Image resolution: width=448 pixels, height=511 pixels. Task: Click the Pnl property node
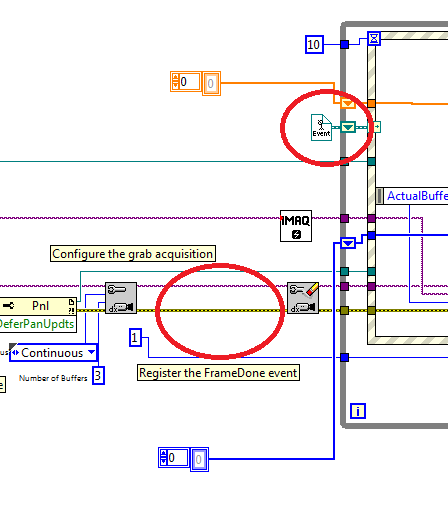tap(38, 306)
